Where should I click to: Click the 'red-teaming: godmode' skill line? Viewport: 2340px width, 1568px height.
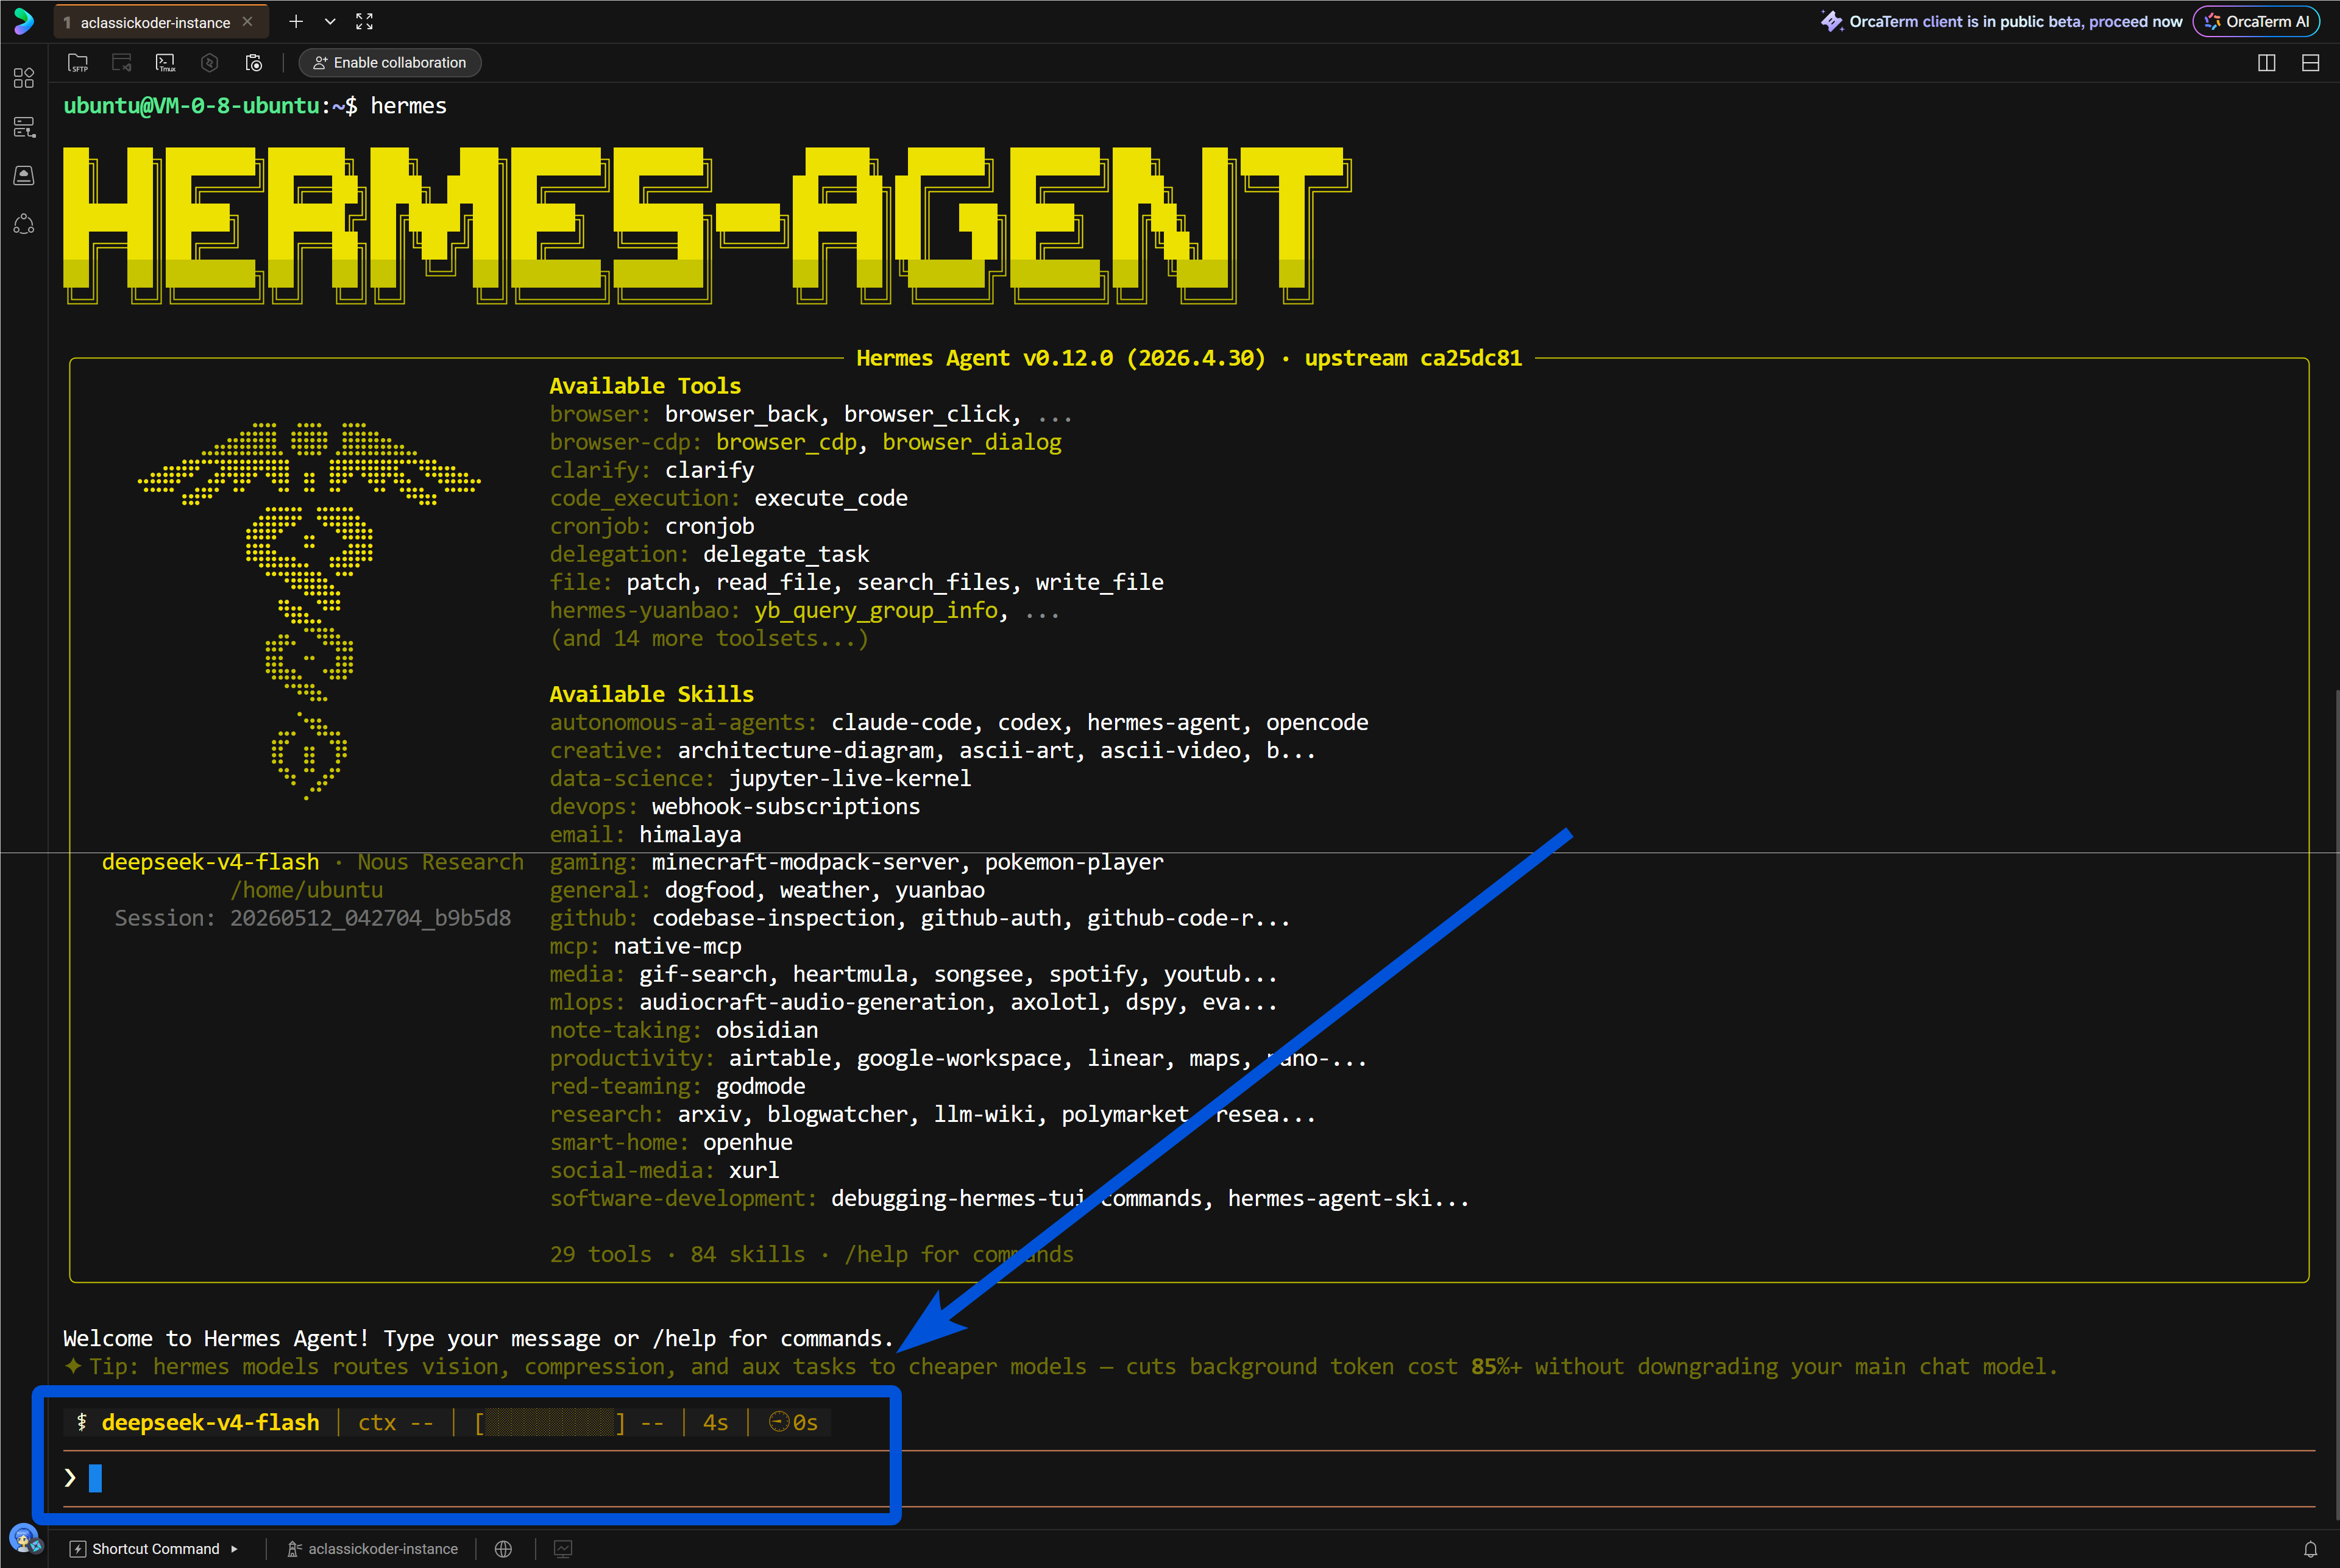tap(677, 1086)
